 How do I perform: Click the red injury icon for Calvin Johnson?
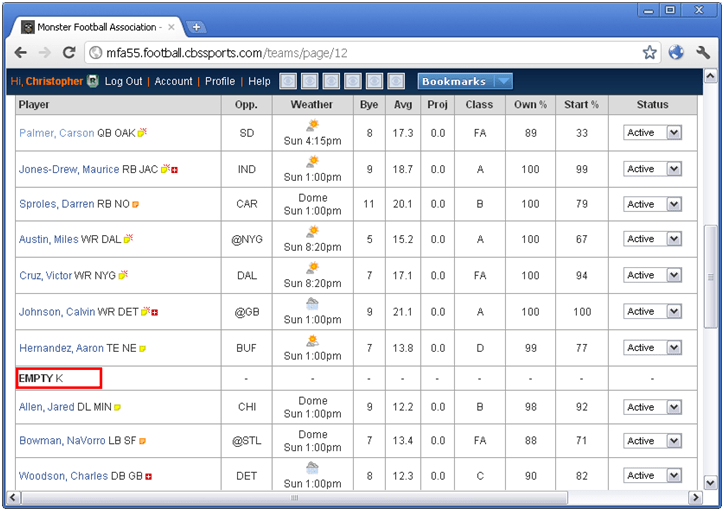(155, 313)
